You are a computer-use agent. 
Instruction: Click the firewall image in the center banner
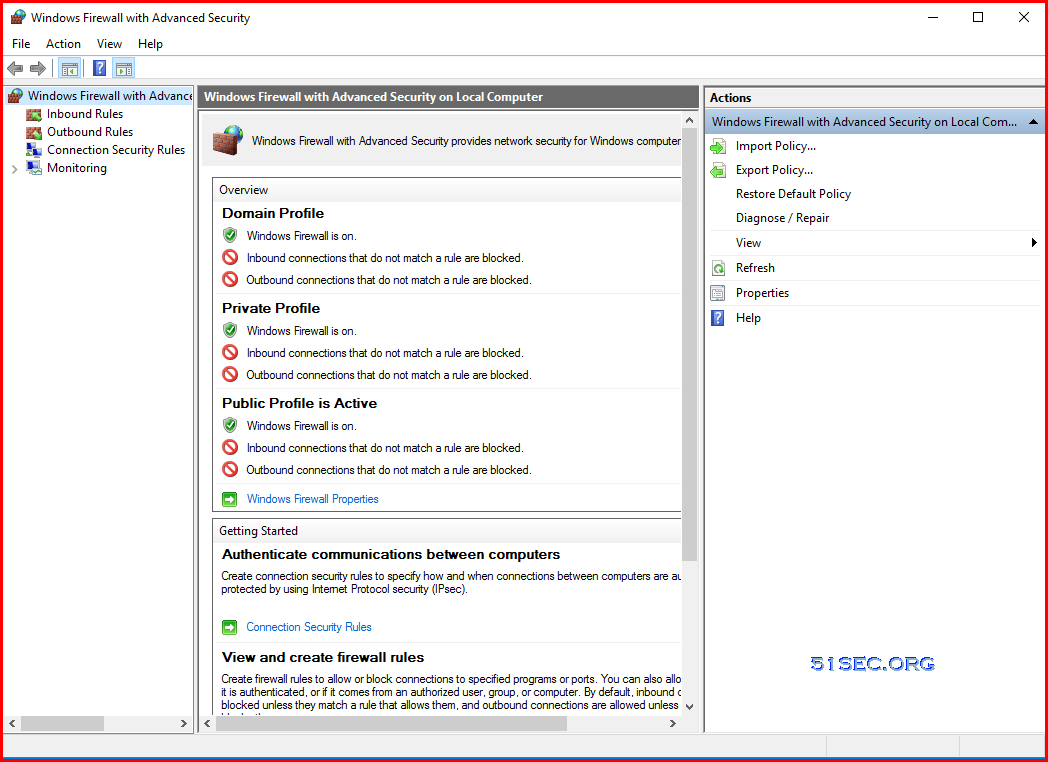pos(227,140)
